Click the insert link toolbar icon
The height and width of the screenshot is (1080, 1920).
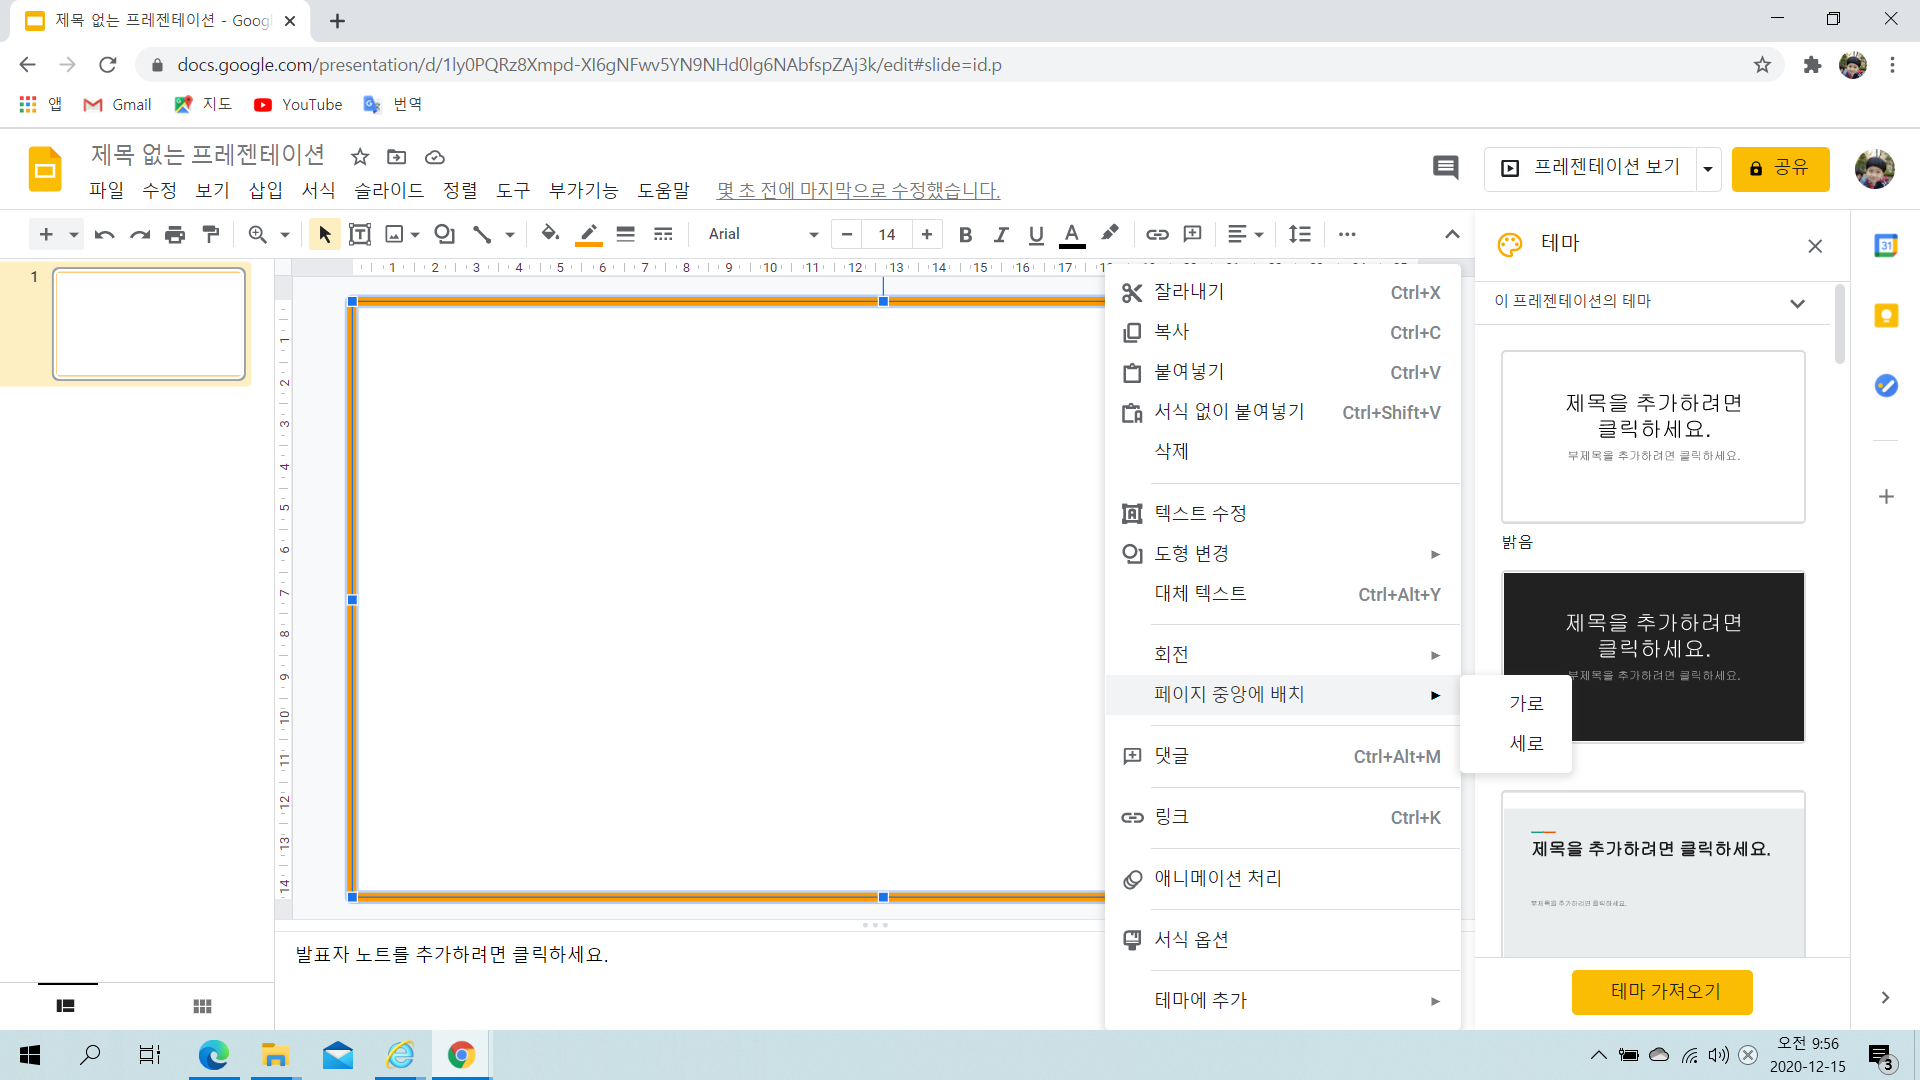(x=1157, y=234)
